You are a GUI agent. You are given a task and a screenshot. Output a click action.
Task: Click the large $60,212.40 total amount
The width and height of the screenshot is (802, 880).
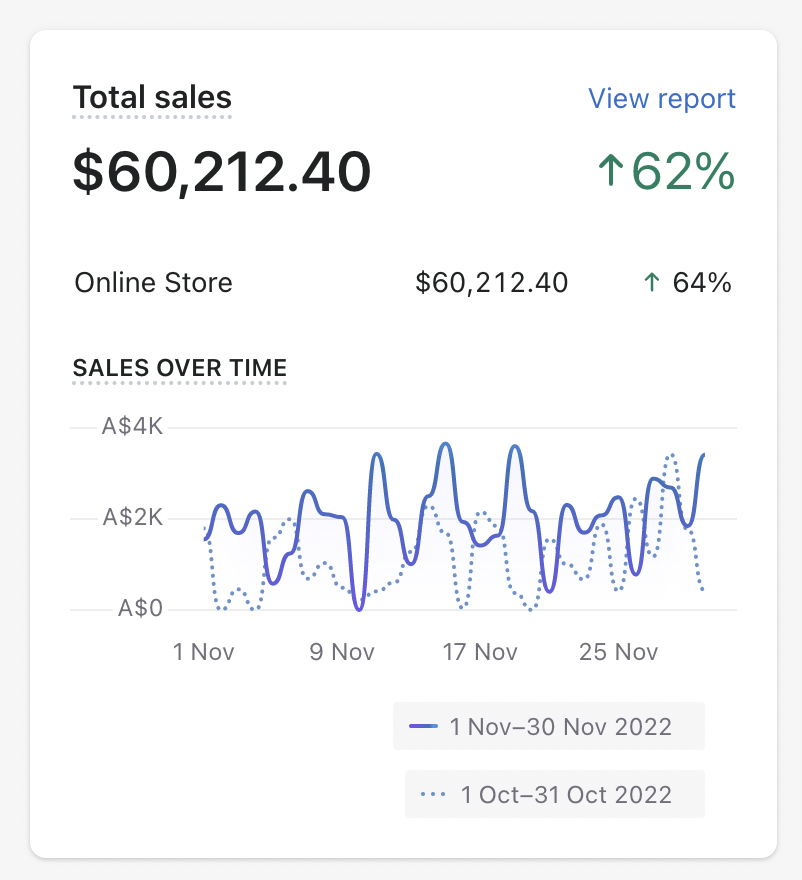[222, 172]
